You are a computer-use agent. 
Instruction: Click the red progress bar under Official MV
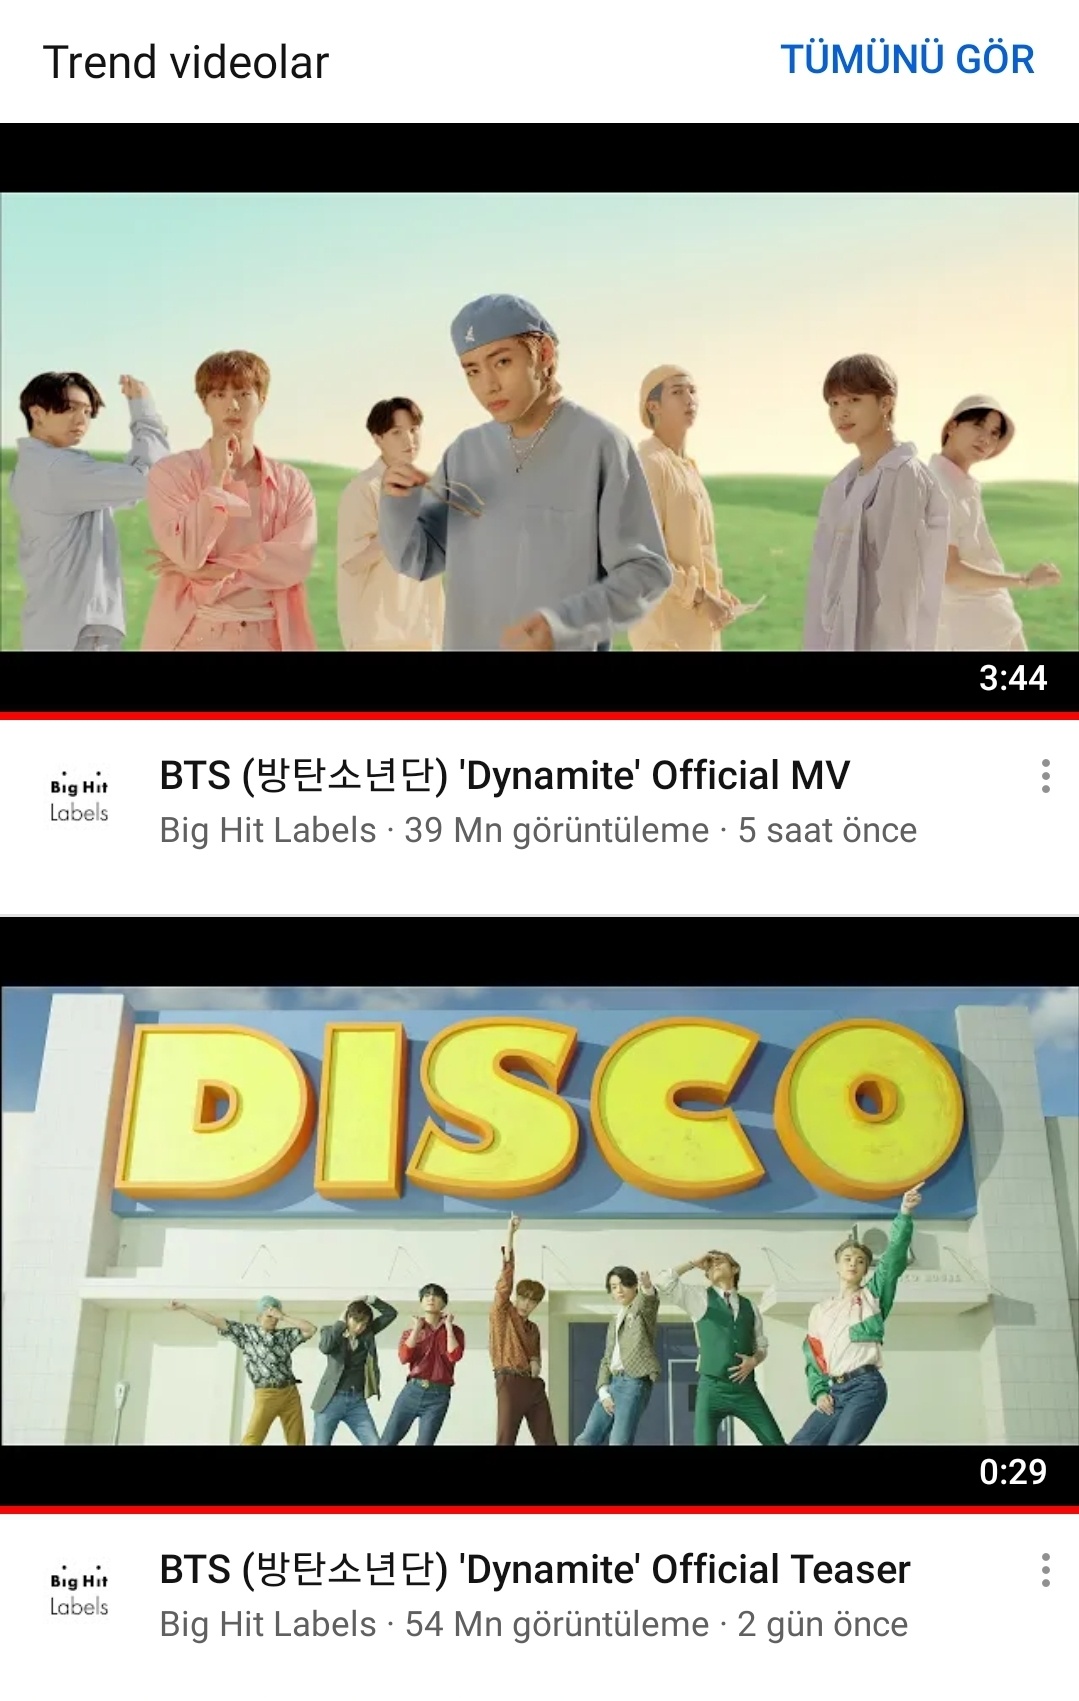pos(539,716)
